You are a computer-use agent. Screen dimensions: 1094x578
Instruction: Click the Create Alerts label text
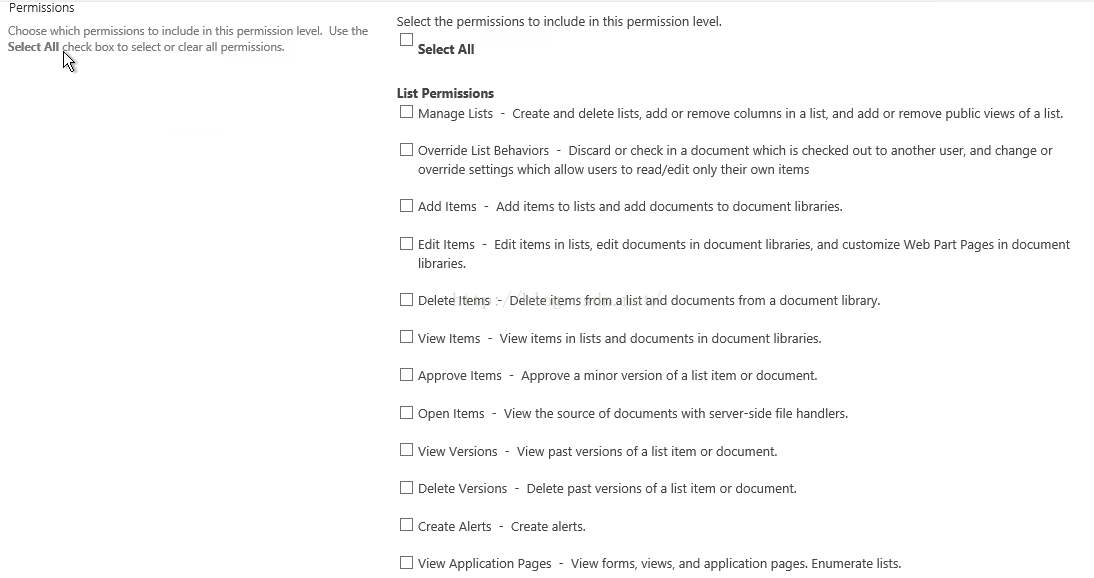(454, 526)
